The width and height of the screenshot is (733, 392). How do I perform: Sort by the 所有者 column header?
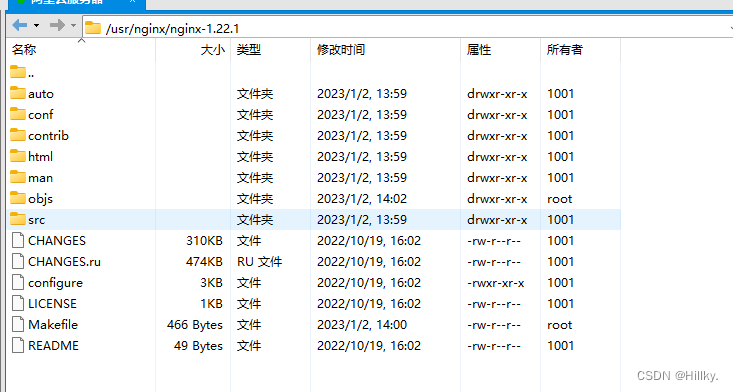click(565, 50)
